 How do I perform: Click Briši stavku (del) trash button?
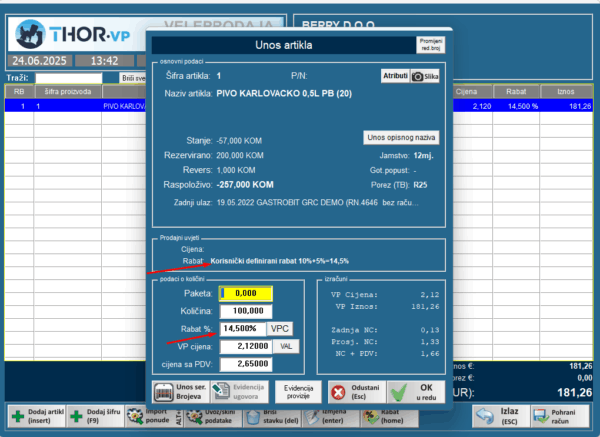pyautogui.click(x=272, y=417)
